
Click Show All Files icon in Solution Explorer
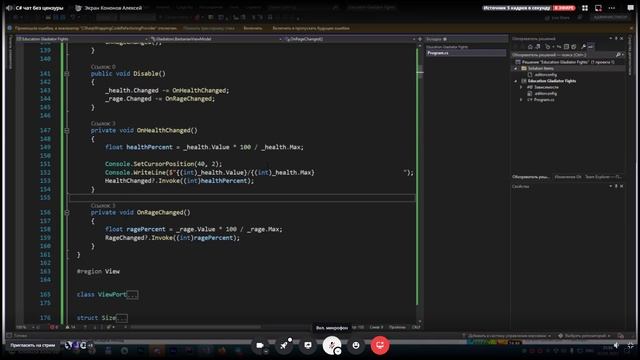tap(573, 47)
